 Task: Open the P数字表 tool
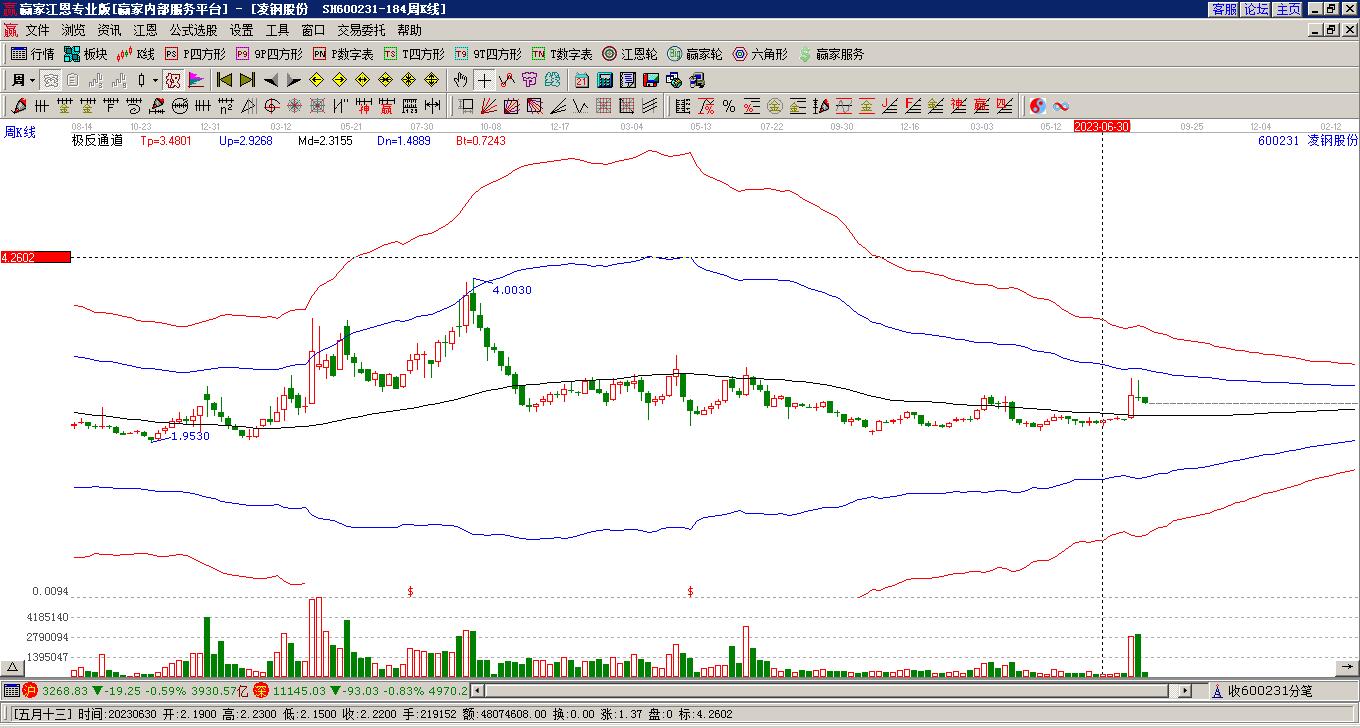(343, 54)
